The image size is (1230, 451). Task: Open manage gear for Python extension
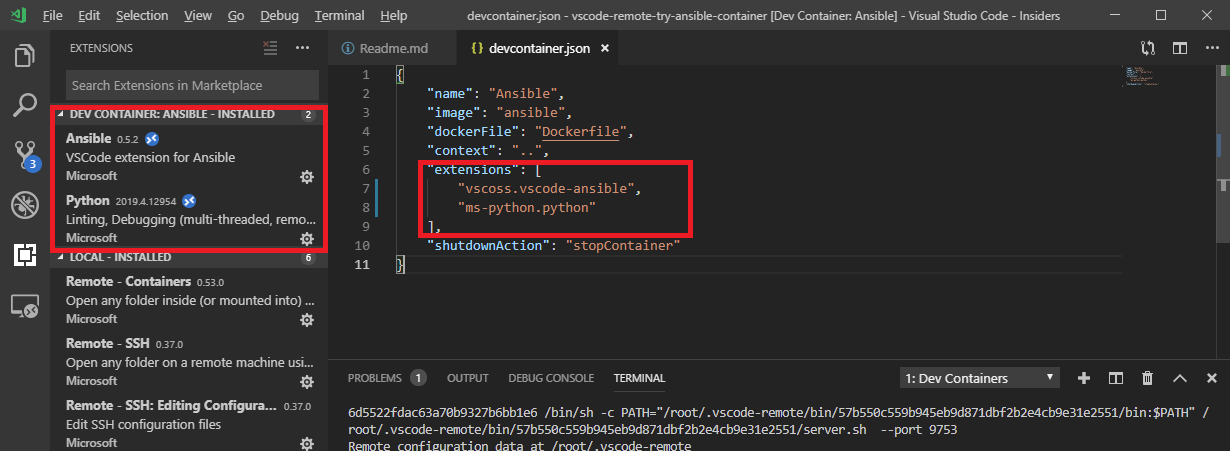tap(307, 238)
